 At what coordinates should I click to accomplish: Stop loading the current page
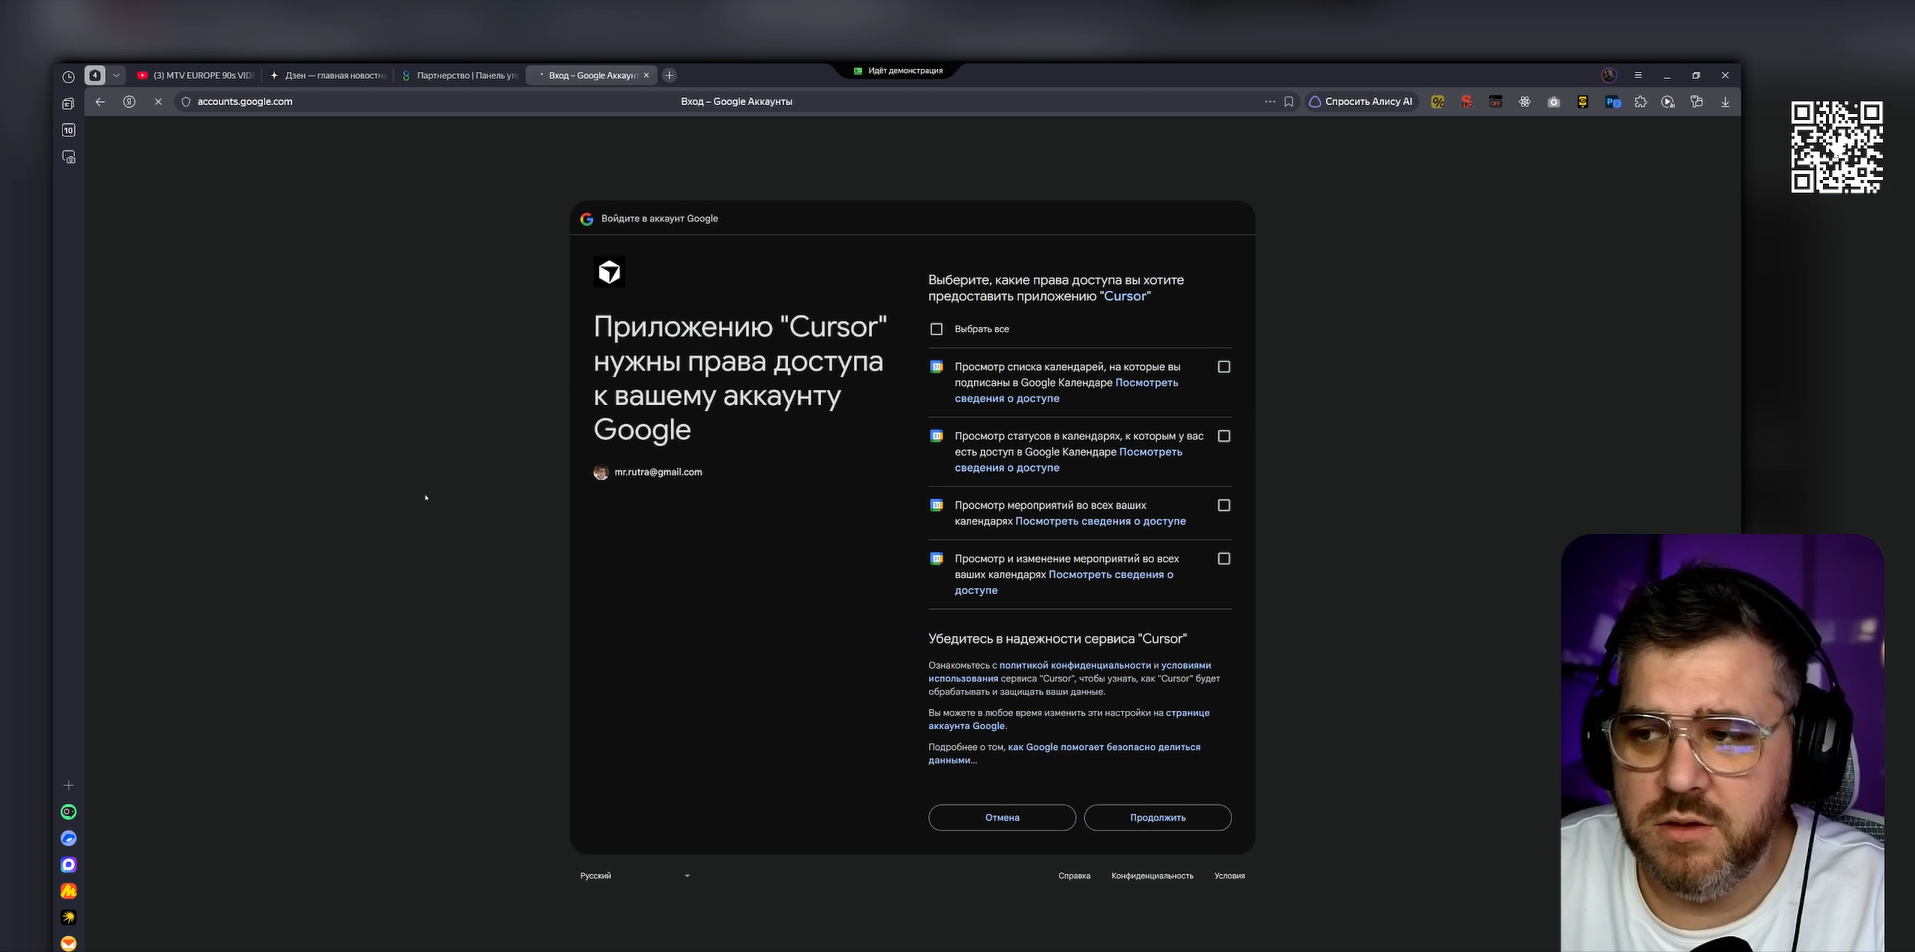(x=158, y=101)
